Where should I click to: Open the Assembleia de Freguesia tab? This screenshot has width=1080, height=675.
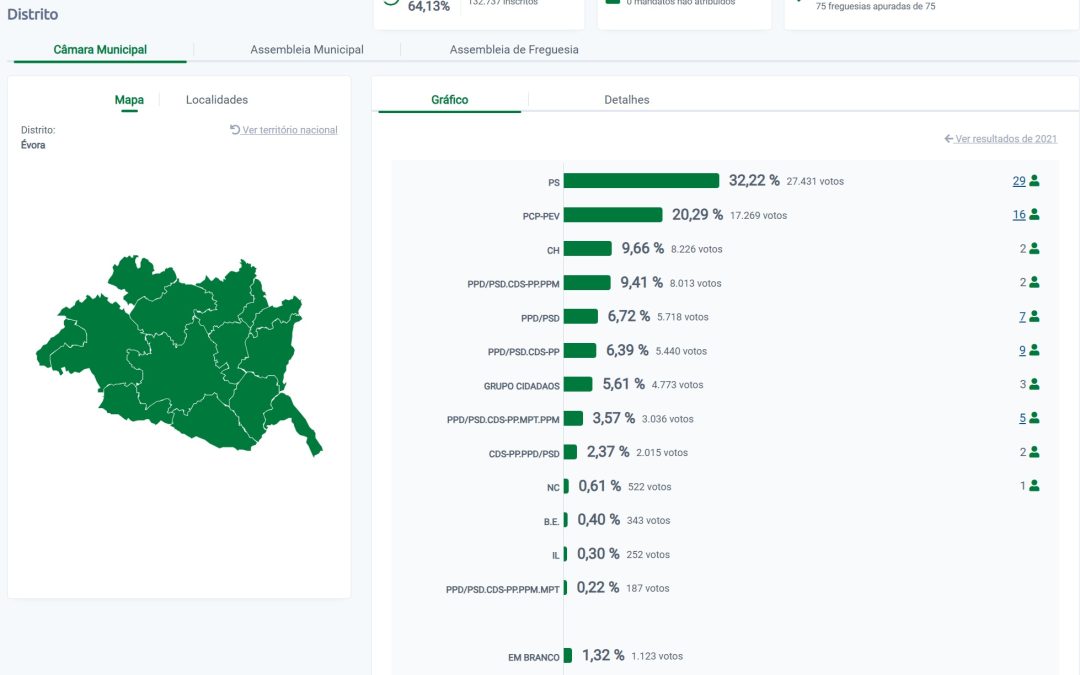tap(513, 50)
